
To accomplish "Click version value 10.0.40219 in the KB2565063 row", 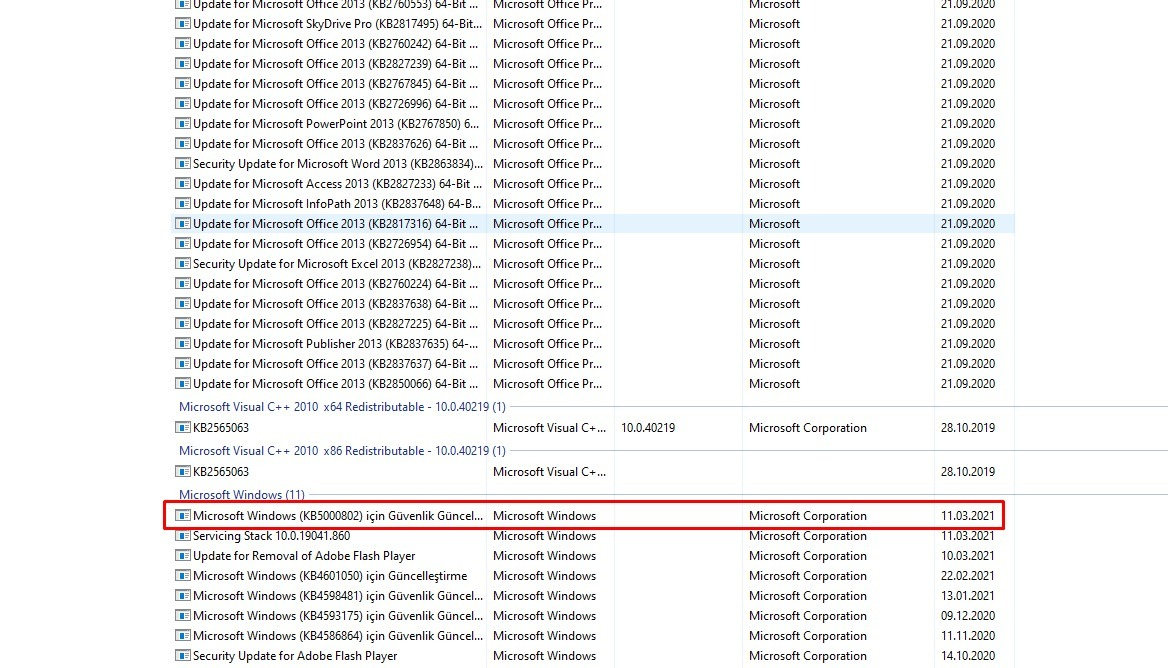I will tap(648, 427).
